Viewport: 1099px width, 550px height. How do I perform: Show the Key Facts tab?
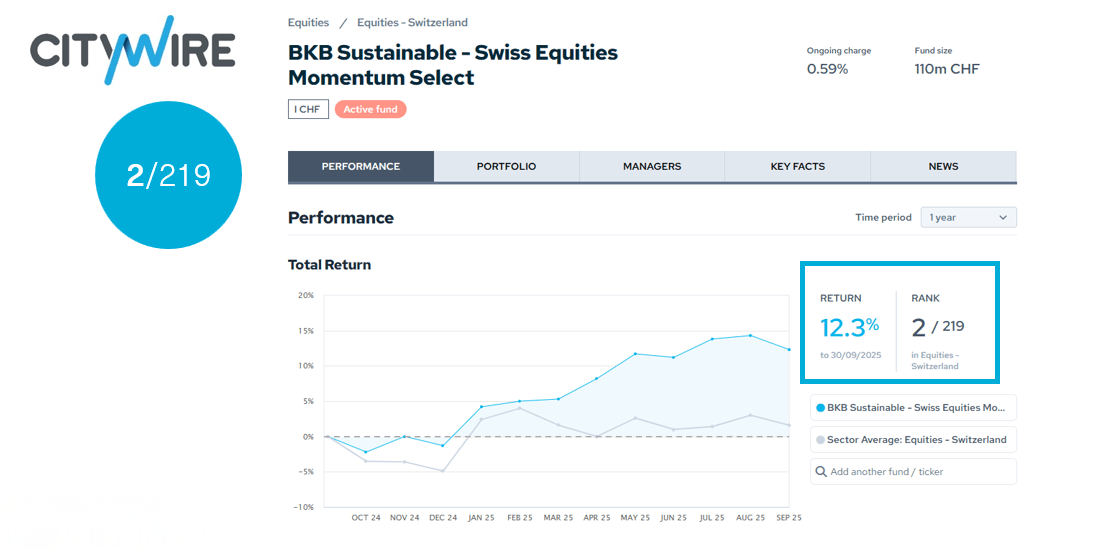coord(797,166)
